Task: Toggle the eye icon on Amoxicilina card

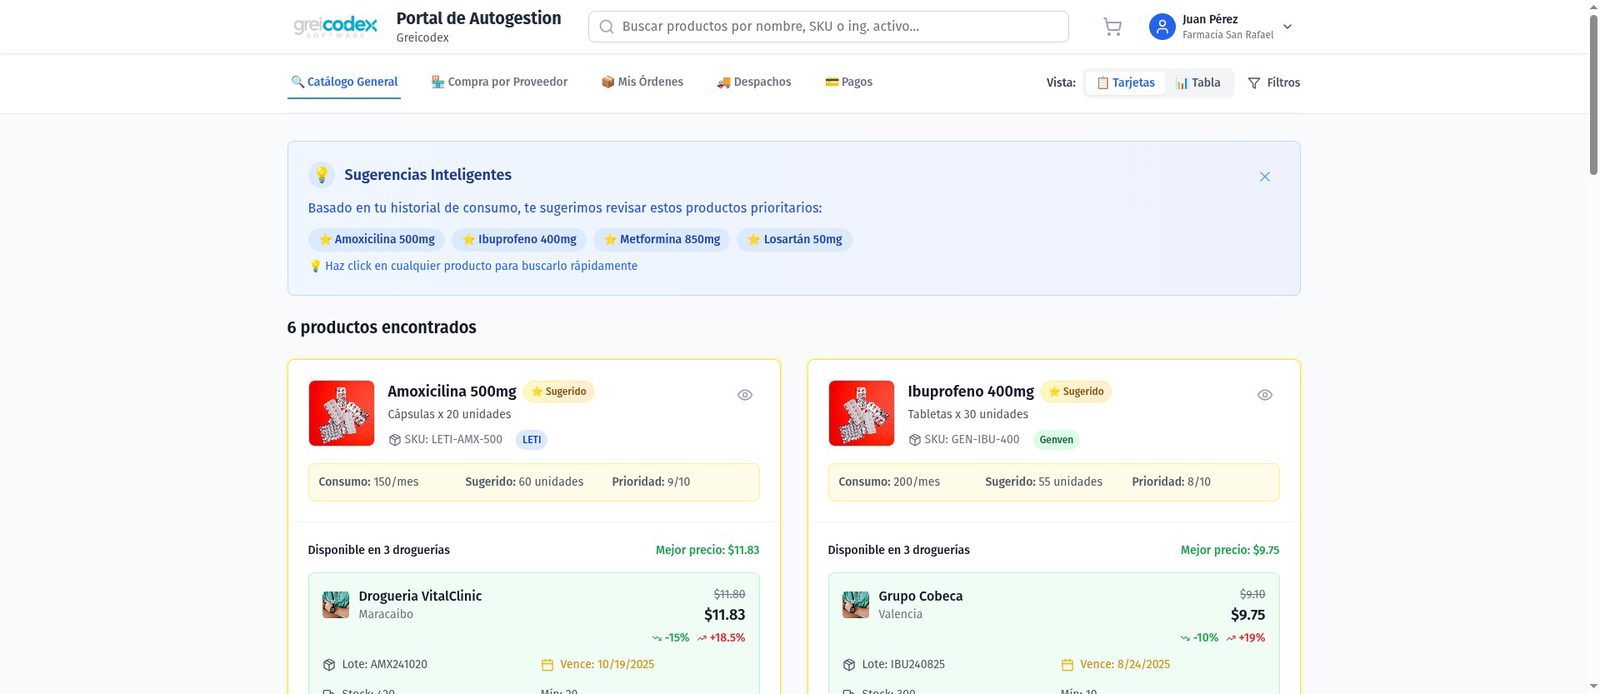Action: tap(745, 395)
